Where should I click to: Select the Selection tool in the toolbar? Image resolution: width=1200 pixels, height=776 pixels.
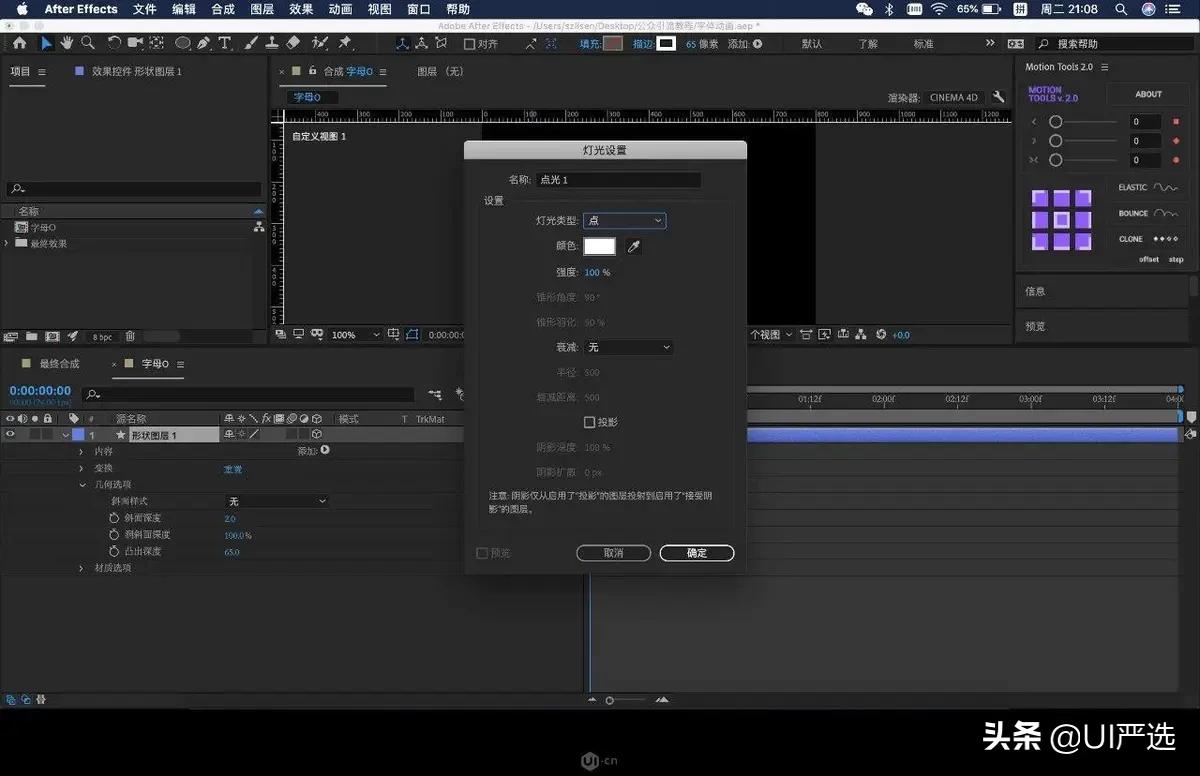point(45,43)
